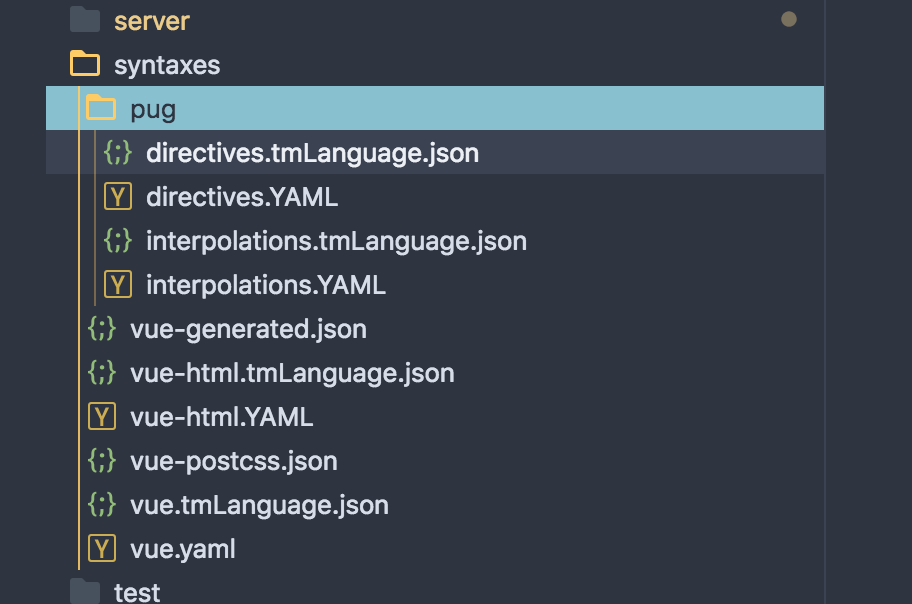Click the JSON icon beside vue-postcss.json
The height and width of the screenshot is (604, 912).
(102, 461)
